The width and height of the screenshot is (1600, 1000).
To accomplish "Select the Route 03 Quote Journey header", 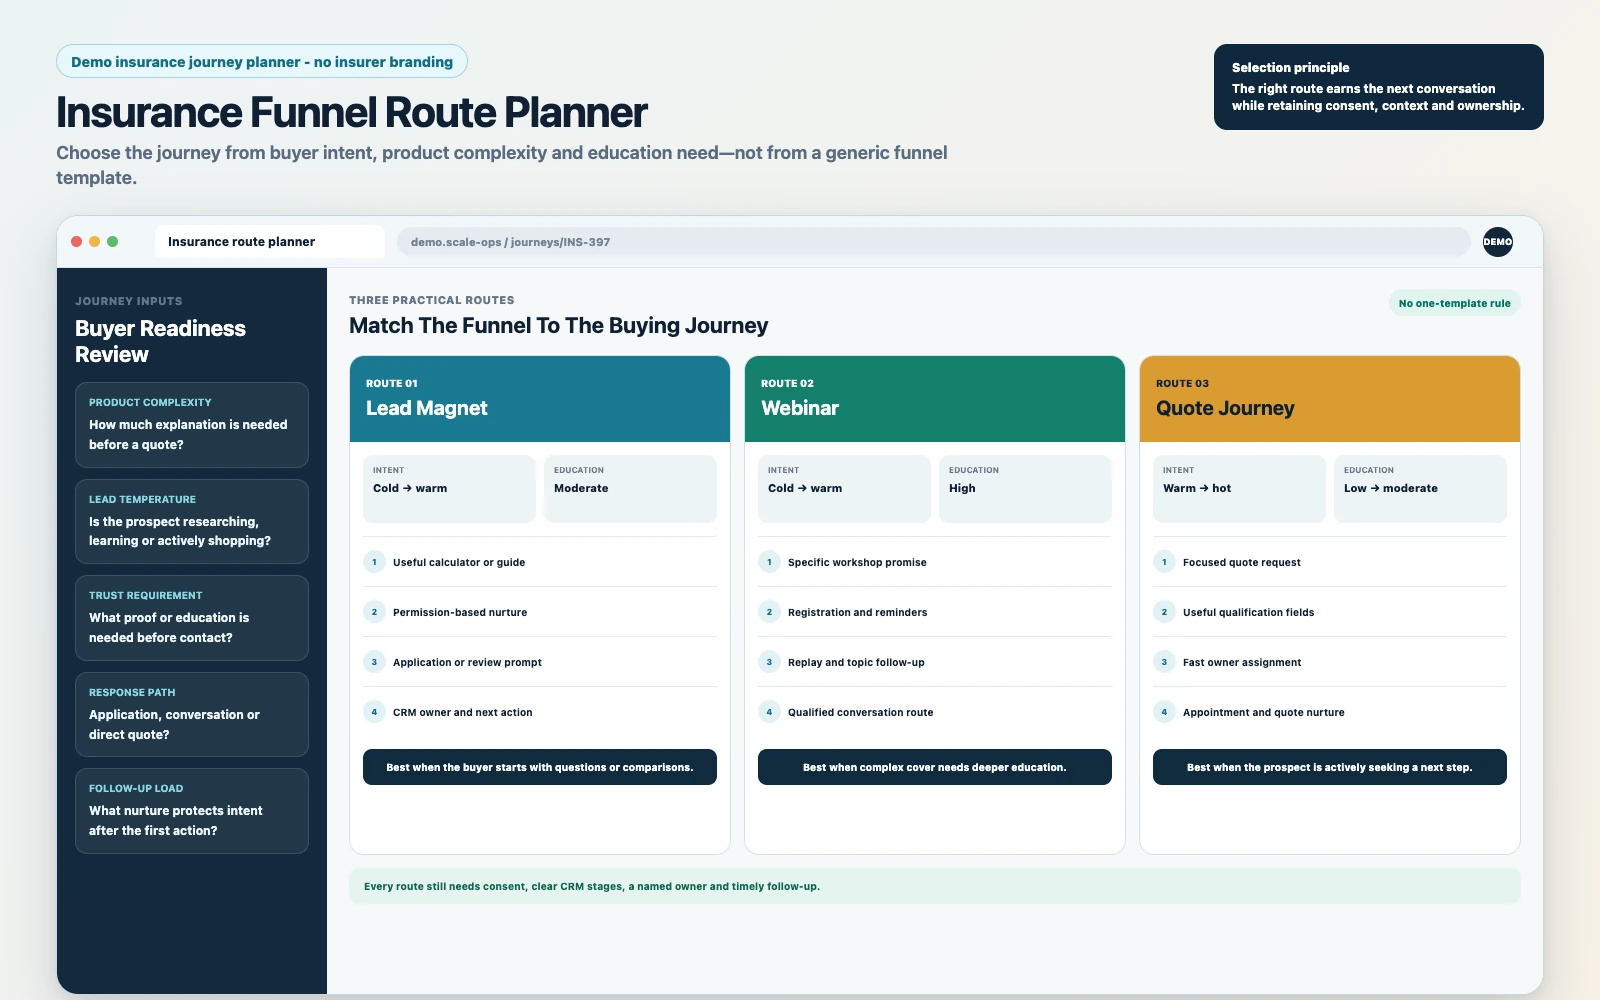I will (1330, 399).
